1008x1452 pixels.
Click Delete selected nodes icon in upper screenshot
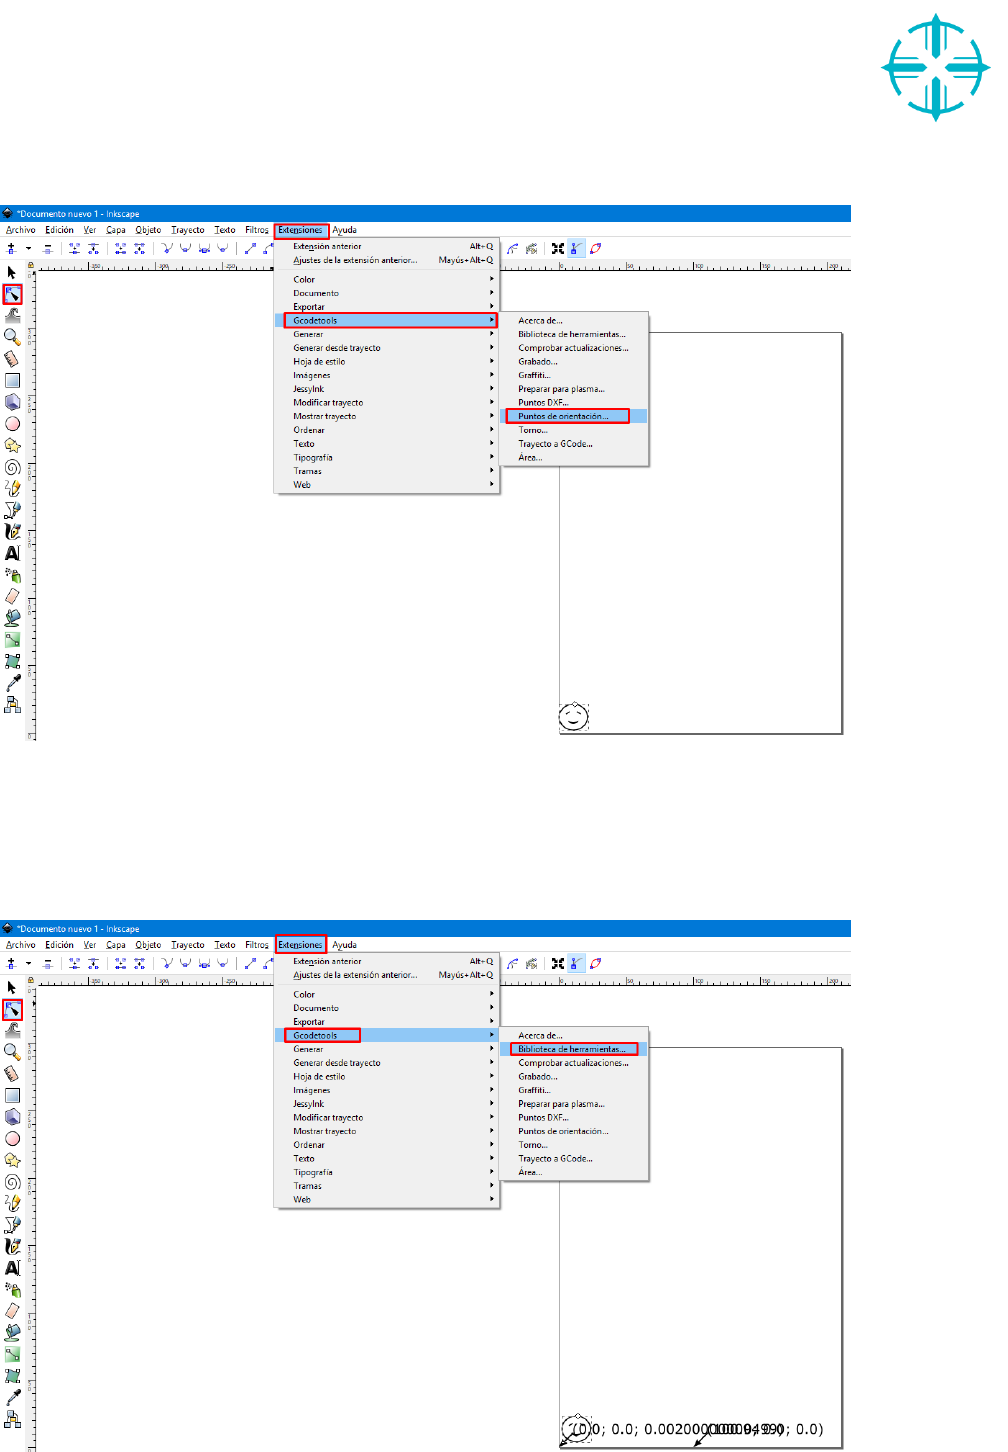pos(47,248)
